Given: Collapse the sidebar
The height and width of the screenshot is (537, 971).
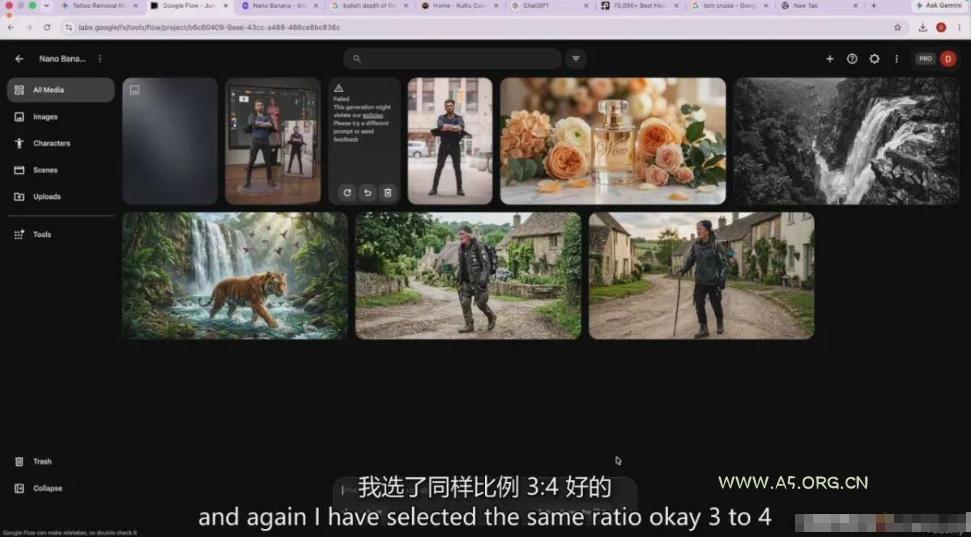Looking at the screenshot, I should coord(61,488).
